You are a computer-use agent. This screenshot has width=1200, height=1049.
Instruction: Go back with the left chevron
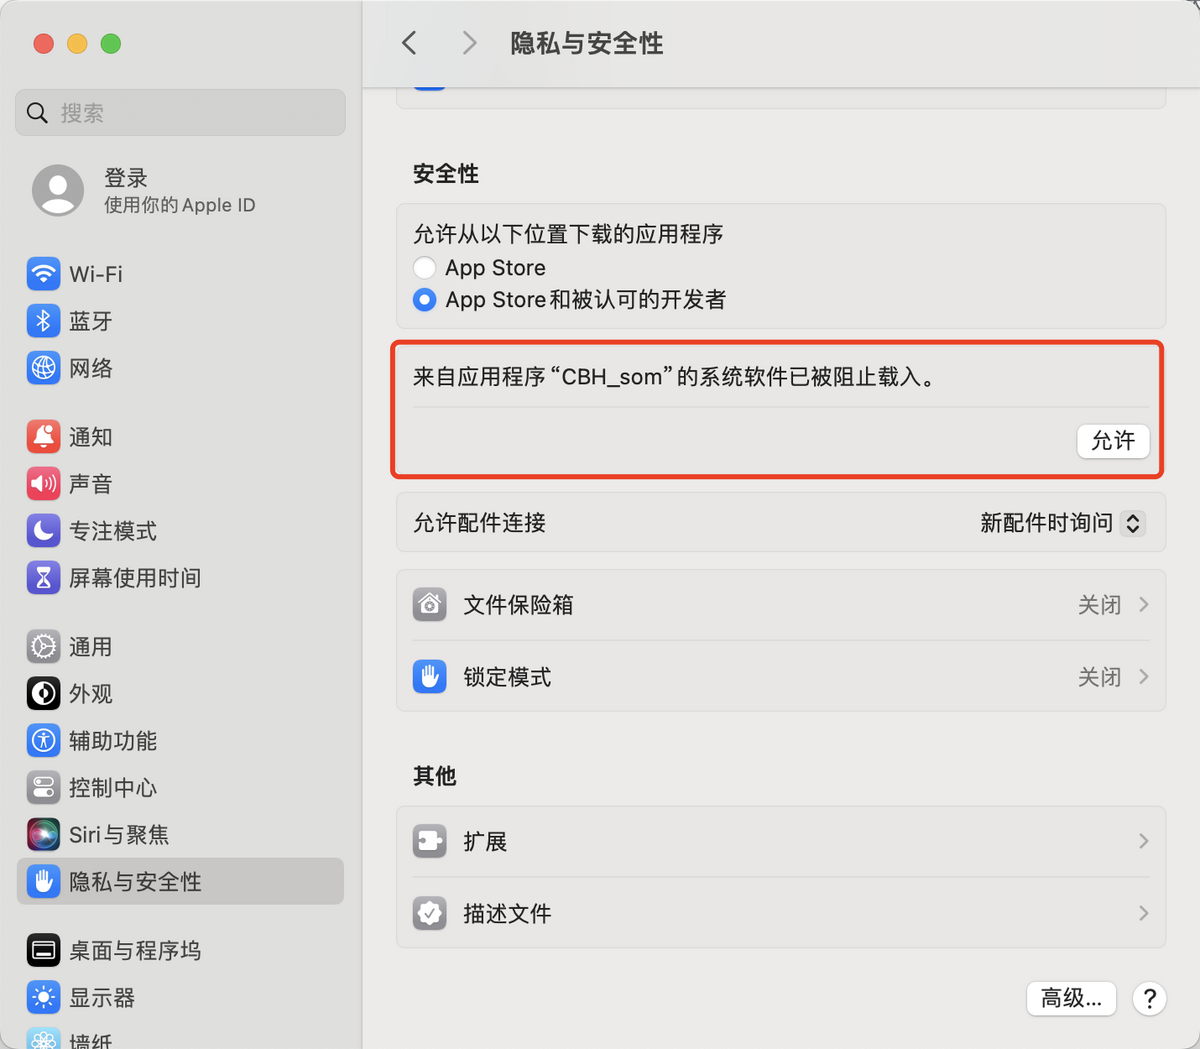coord(409,43)
